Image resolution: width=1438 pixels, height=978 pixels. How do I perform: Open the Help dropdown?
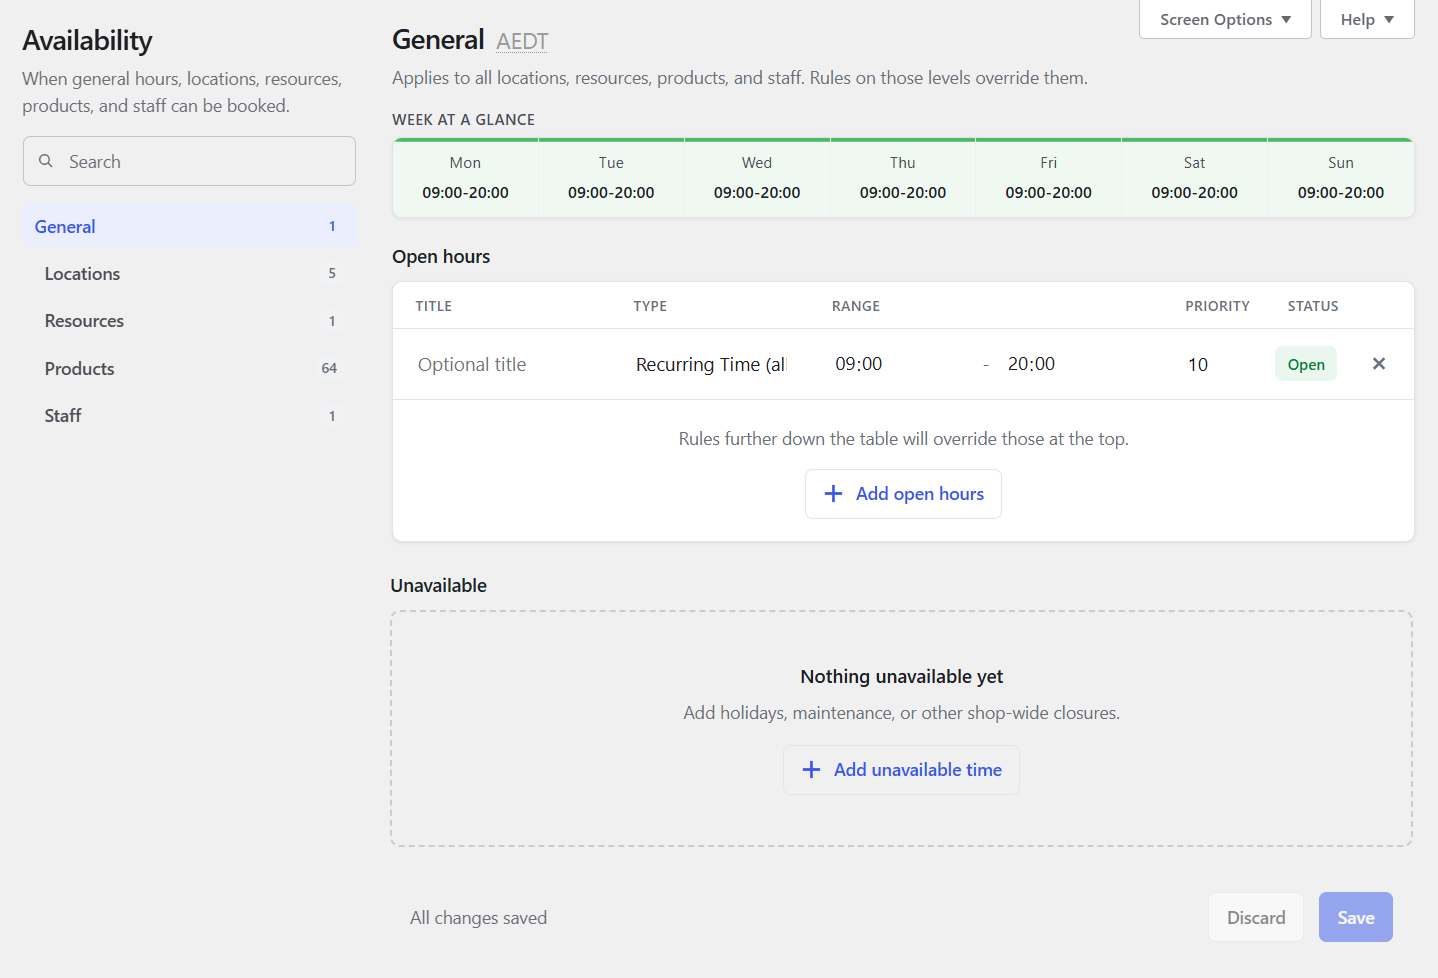coord(1367,19)
